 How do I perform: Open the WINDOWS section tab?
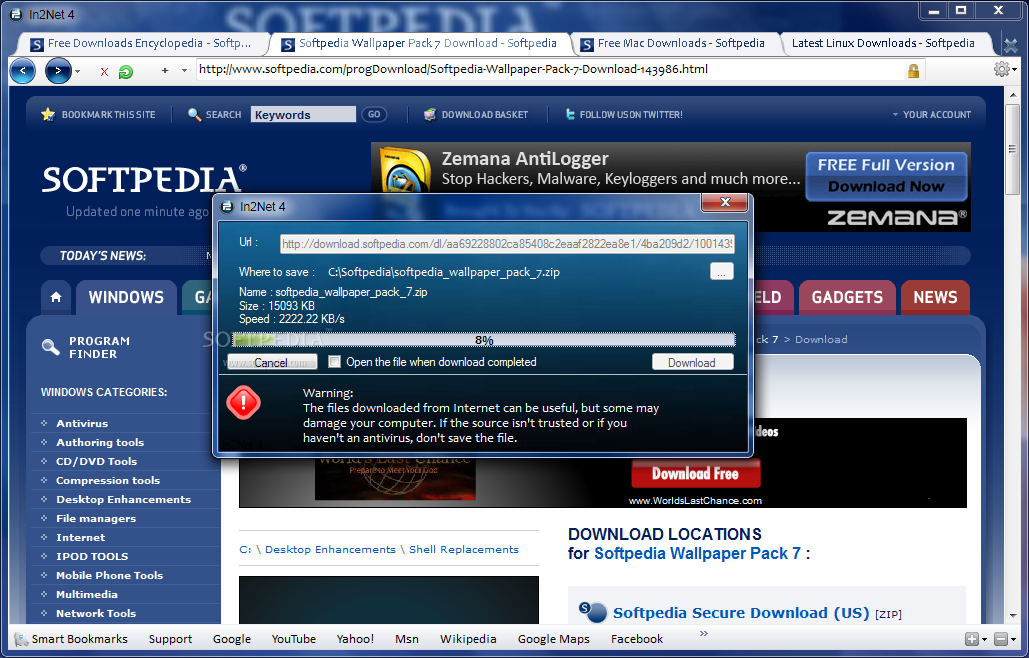point(126,297)
